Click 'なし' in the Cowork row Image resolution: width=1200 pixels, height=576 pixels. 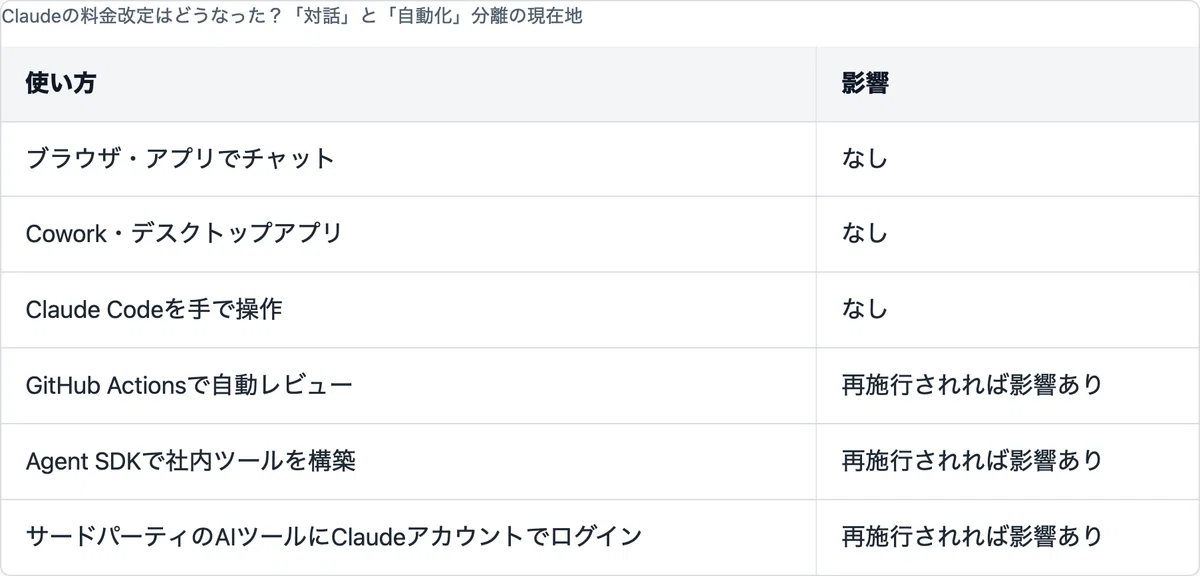click(865, 234)
